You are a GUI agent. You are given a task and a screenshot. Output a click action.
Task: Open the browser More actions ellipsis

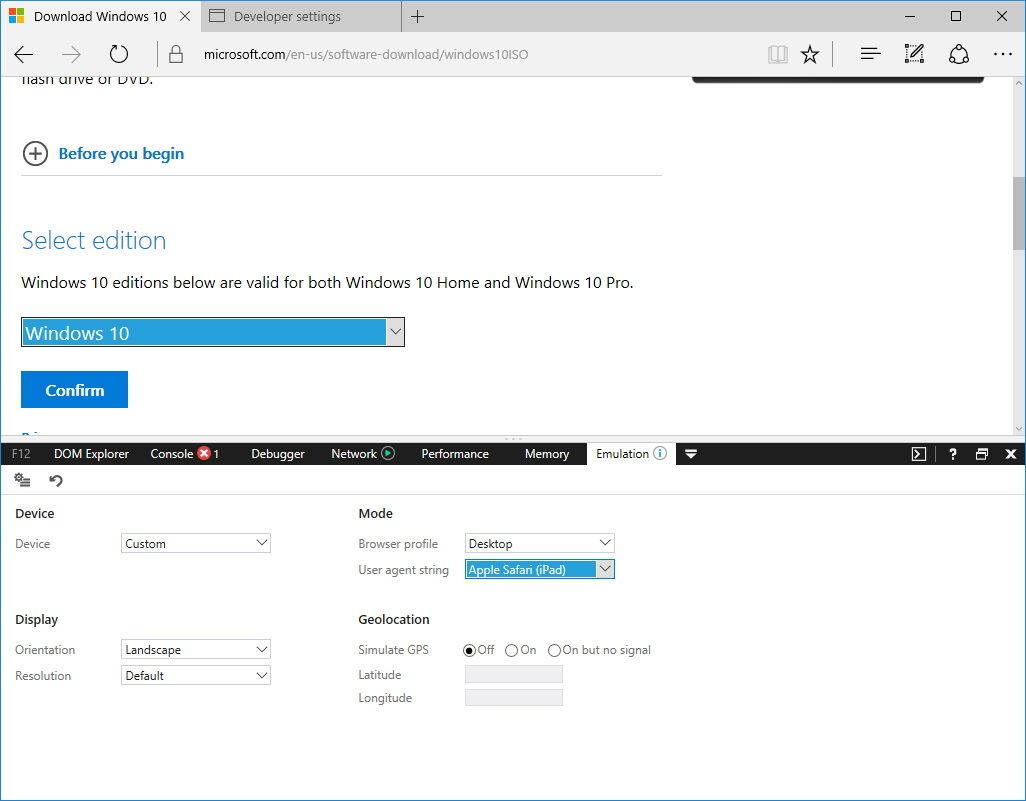[1002, 54]
